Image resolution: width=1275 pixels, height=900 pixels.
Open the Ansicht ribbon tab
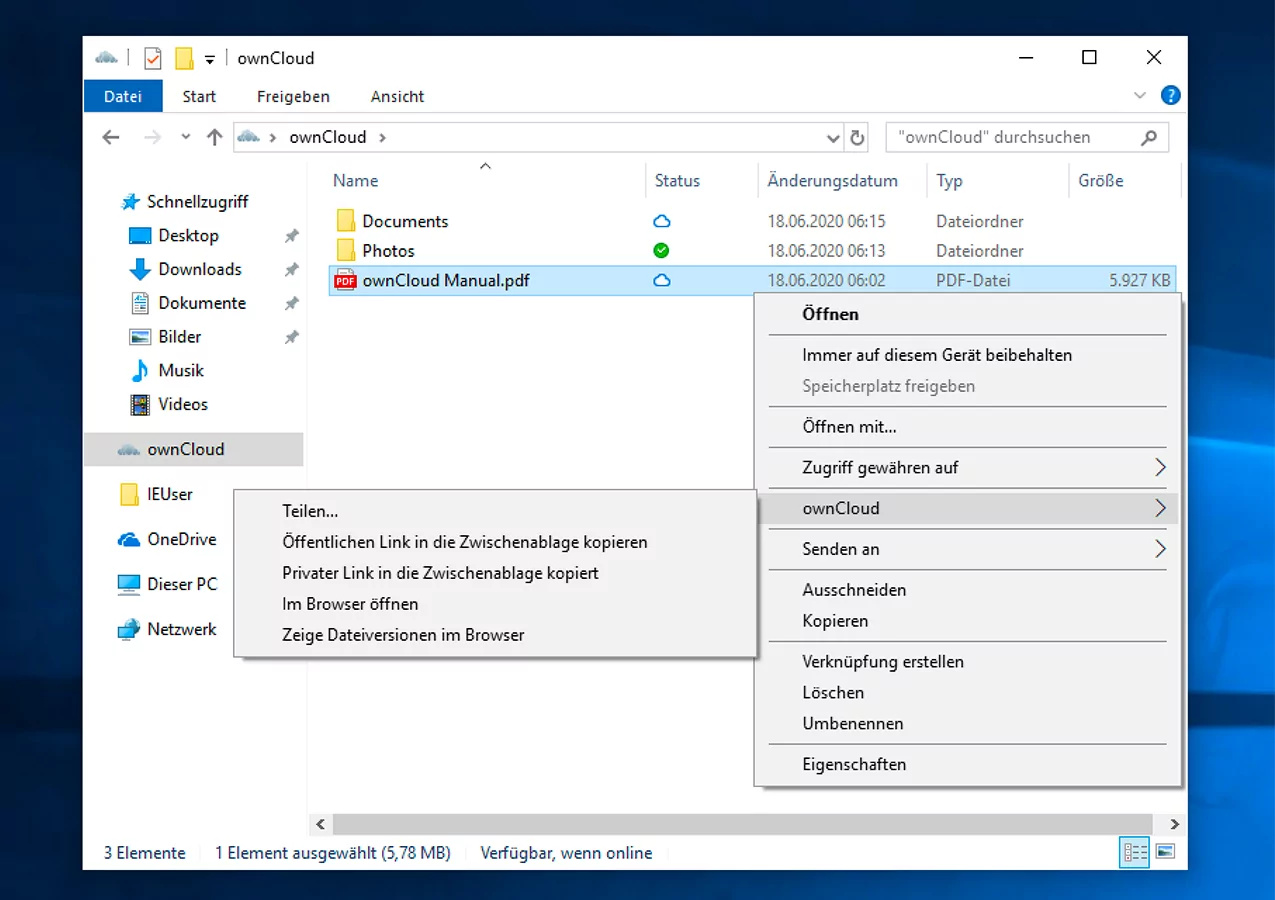coord(397,97)
